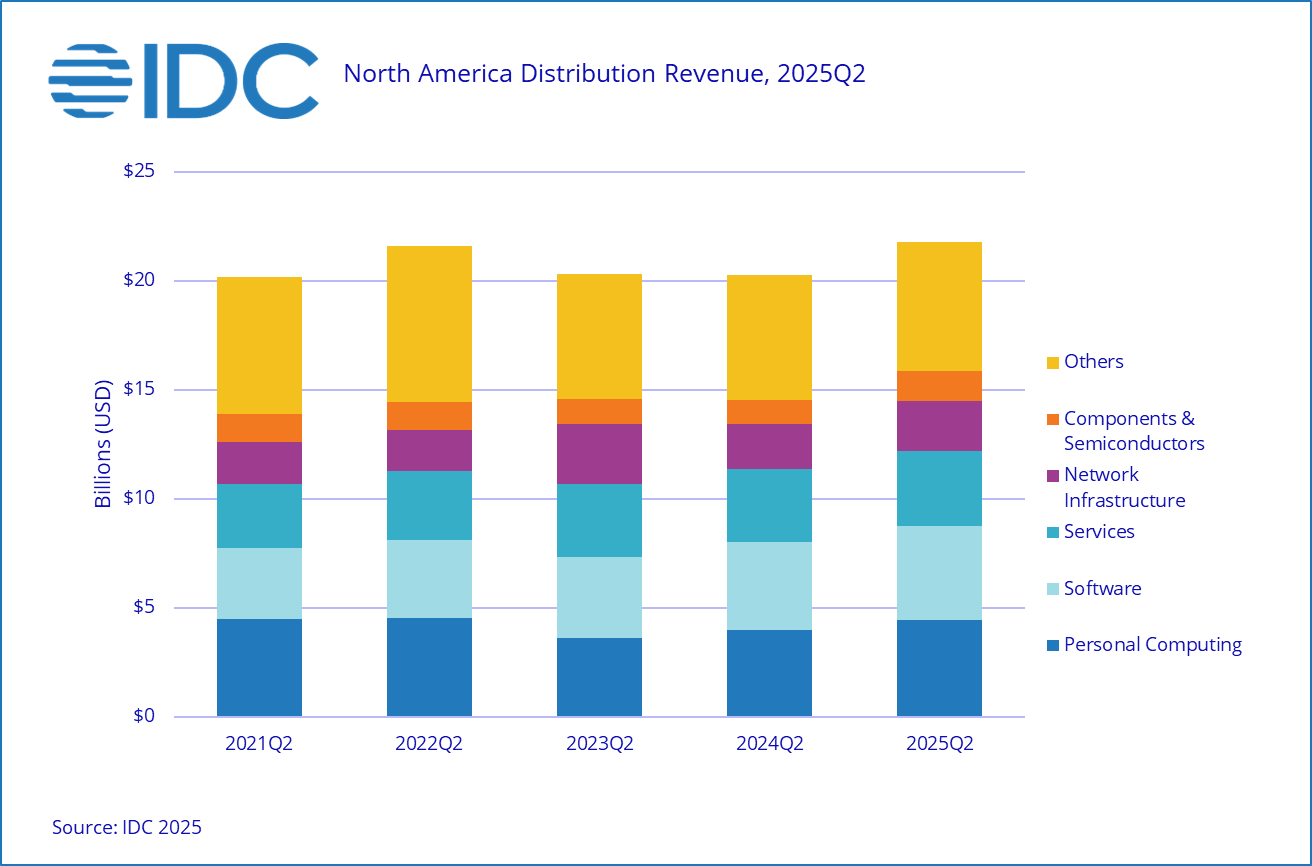1312x866 pixels.
Task: Click the yellow Others legend swatch
Action: (1051, 362)
